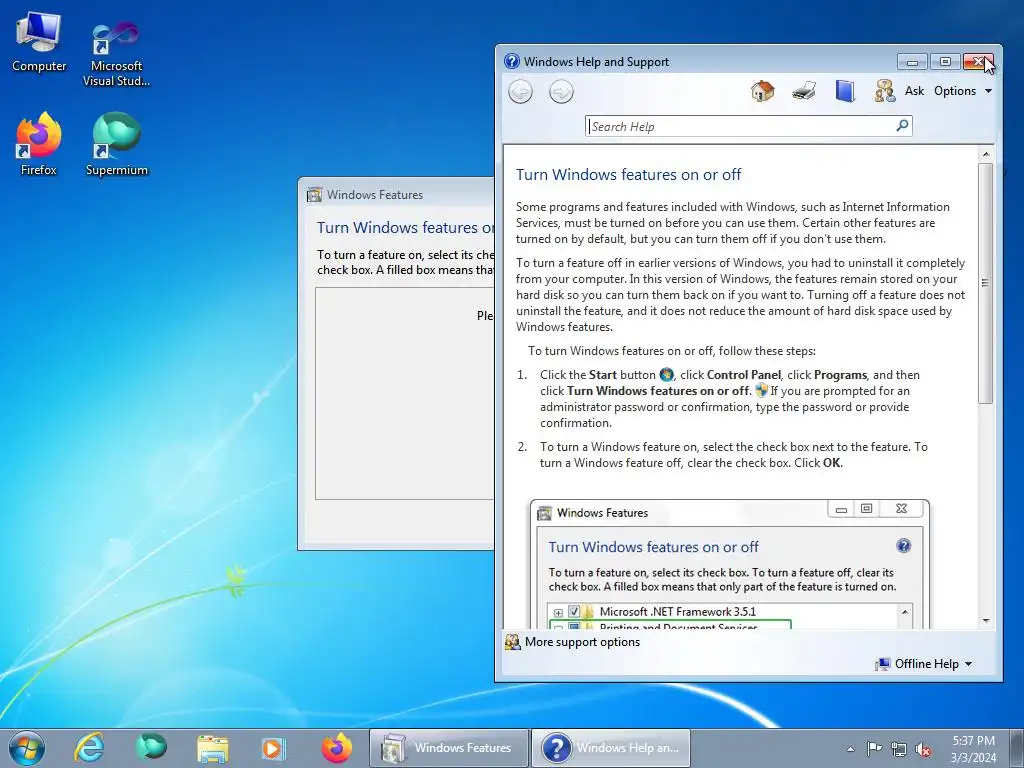The image size is (1024, 768).
Task: Minimize the Windows Help and Support window
Action: click(912, 62)
